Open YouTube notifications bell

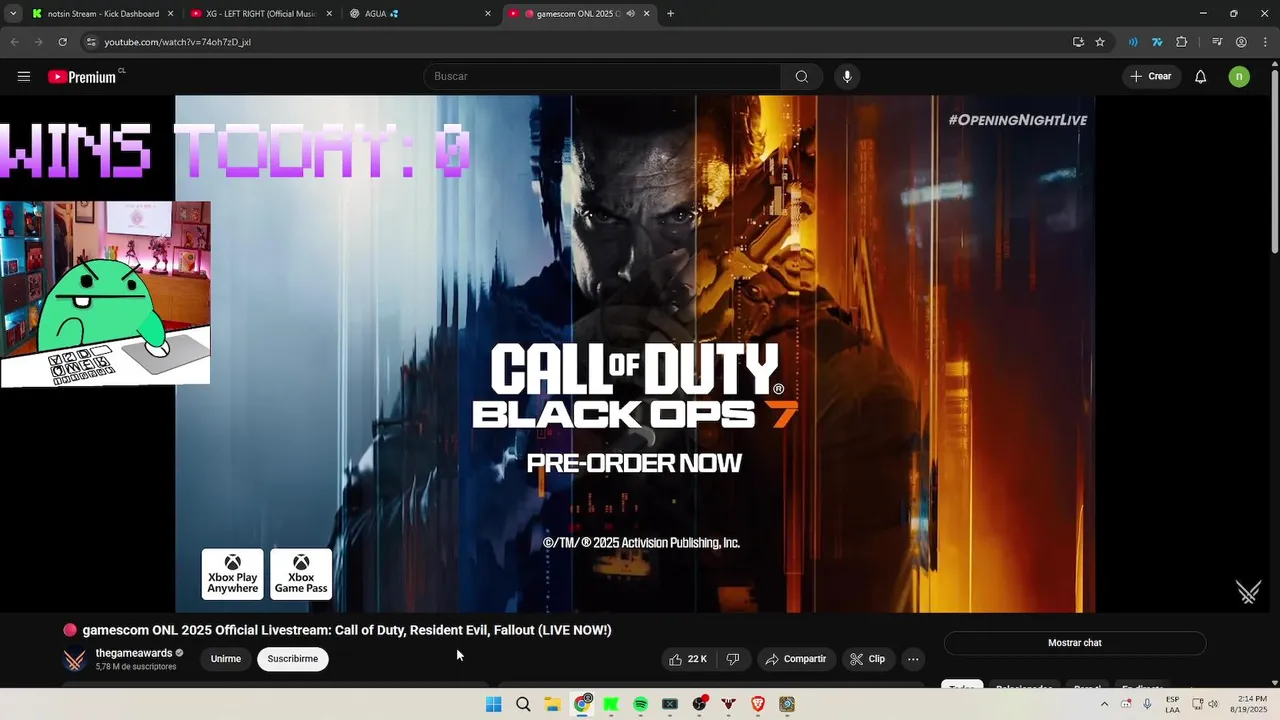coord(1201,76)
